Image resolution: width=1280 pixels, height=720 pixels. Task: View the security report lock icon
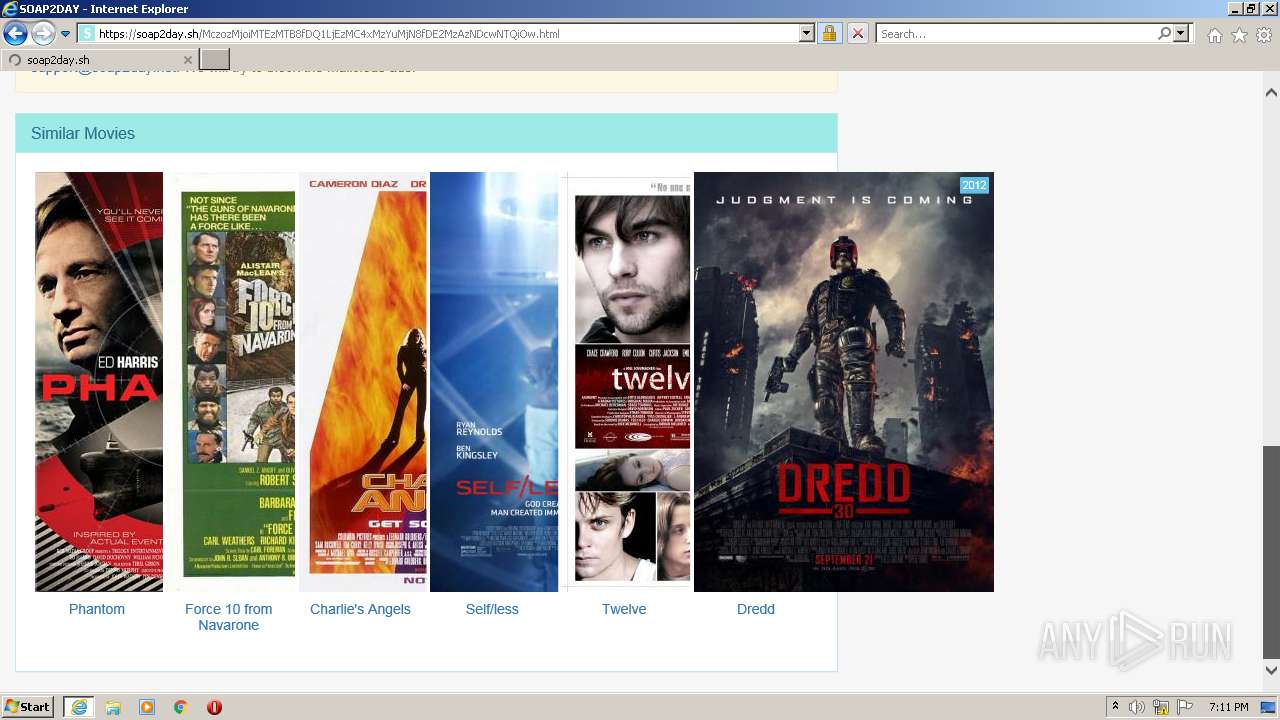coord(829,34)
